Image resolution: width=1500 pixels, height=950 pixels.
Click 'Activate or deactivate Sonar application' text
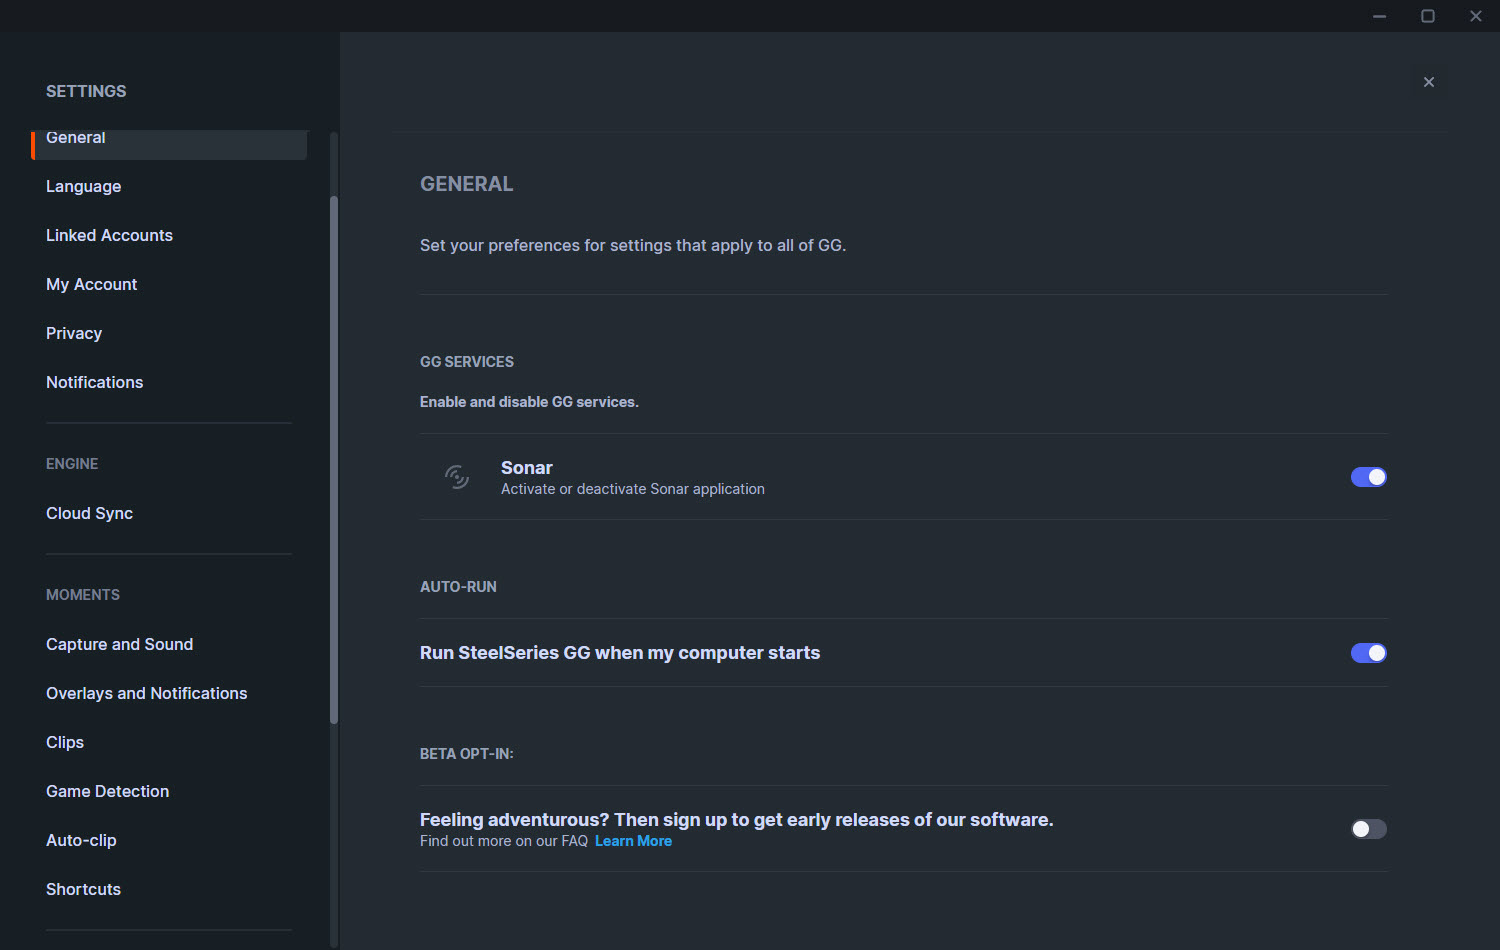pos(632,489)
